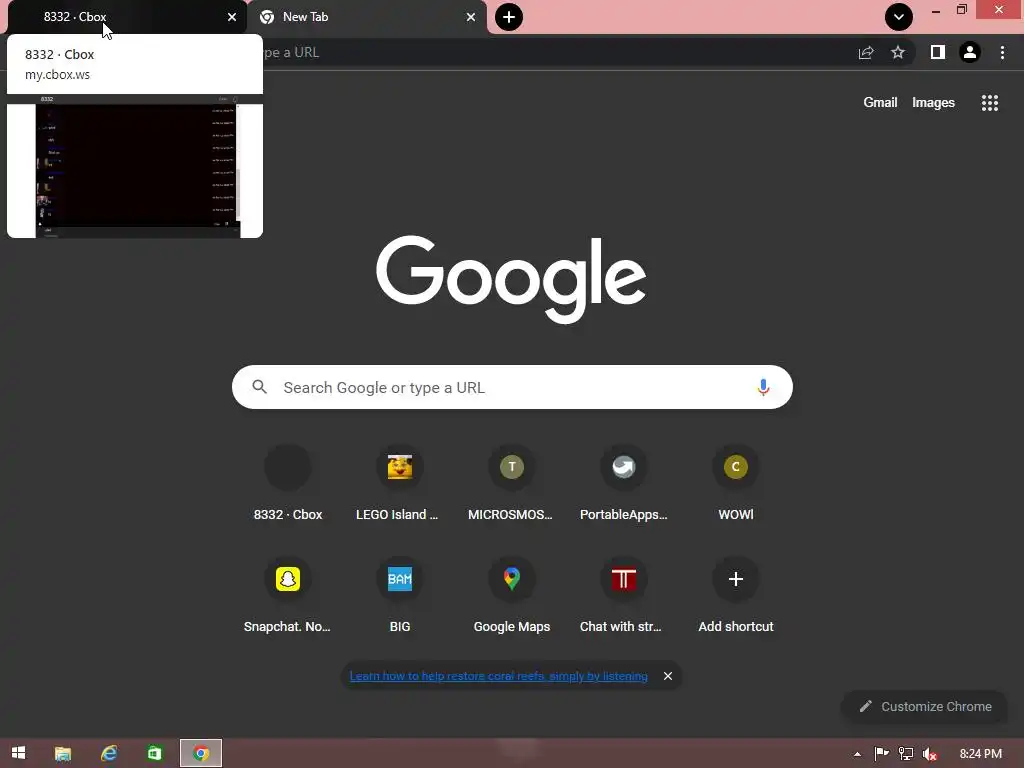Open the Chrome profile avatar menu

(970, 52)
